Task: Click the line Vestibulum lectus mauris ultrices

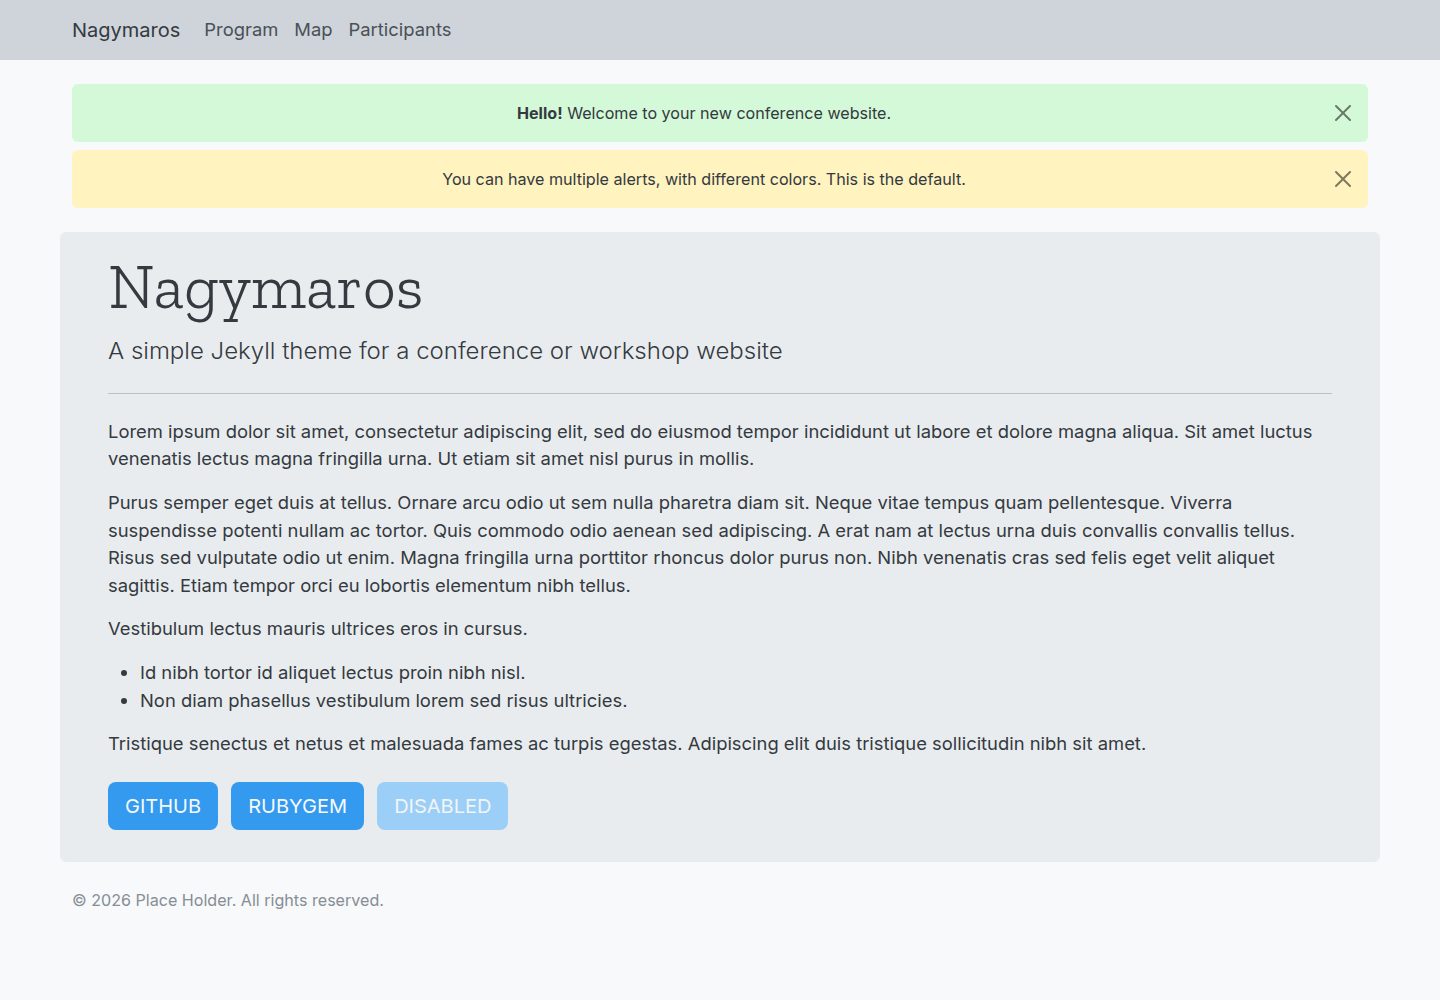Action: coord(317,629)
